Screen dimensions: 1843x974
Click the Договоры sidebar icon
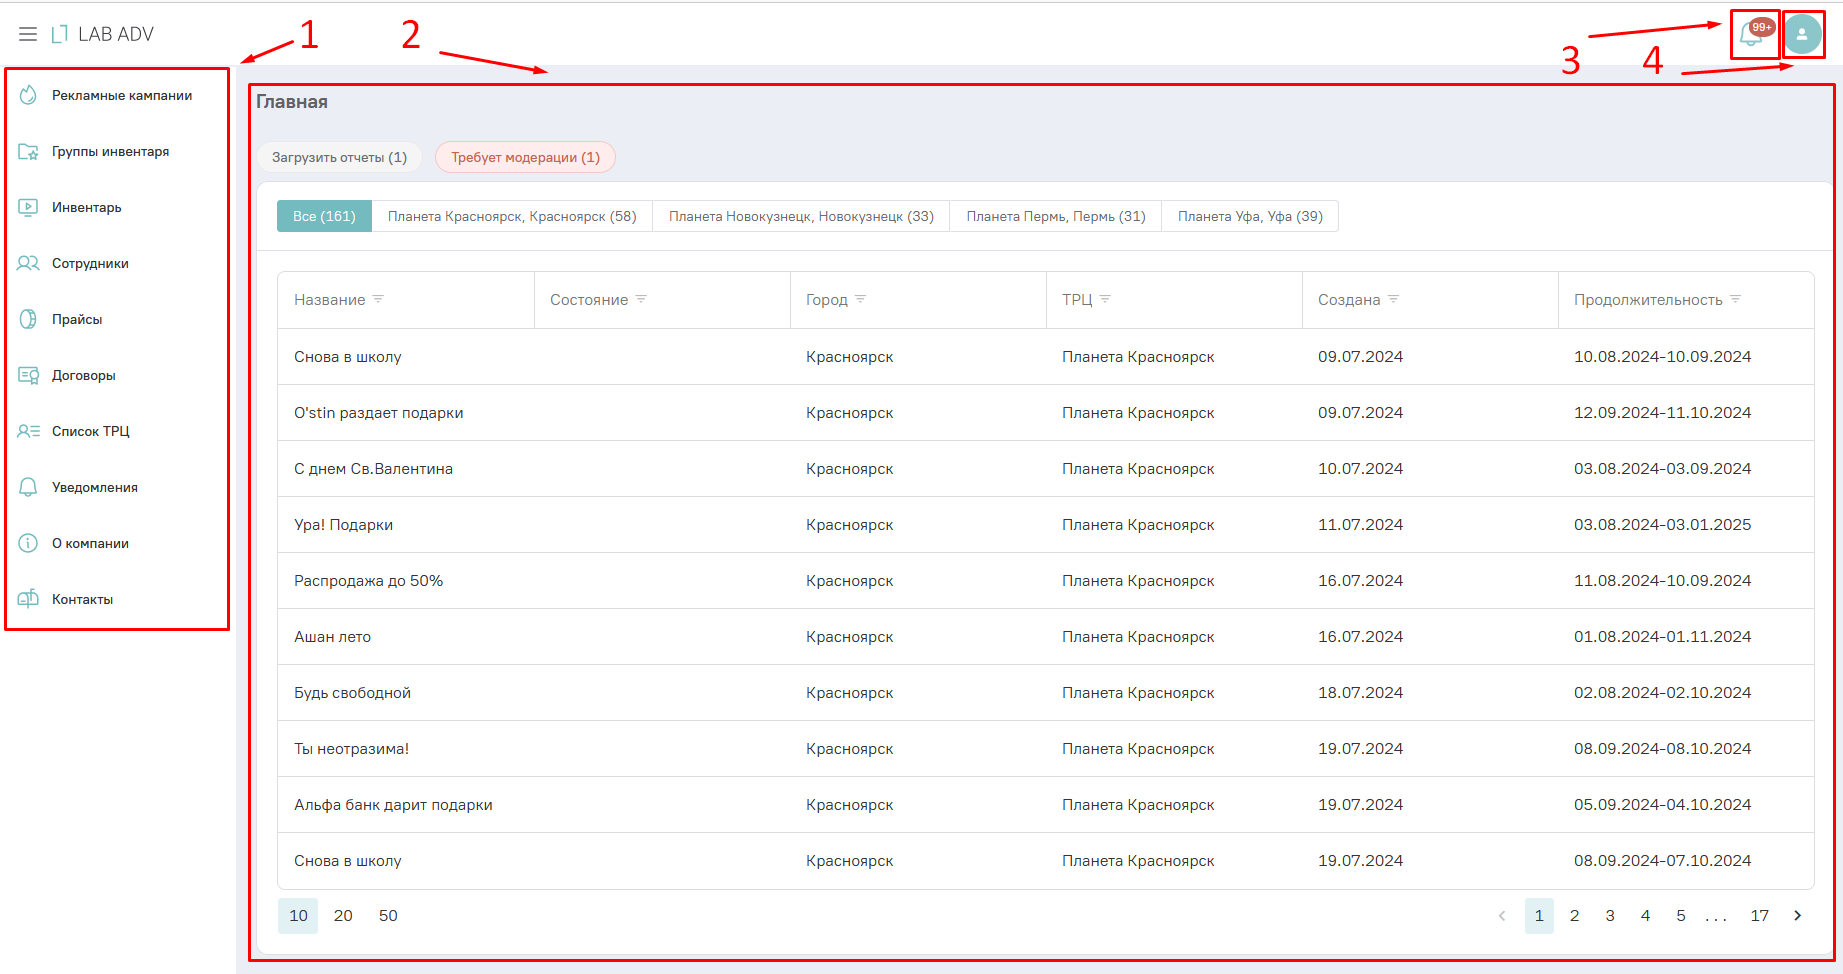point(28,375)
